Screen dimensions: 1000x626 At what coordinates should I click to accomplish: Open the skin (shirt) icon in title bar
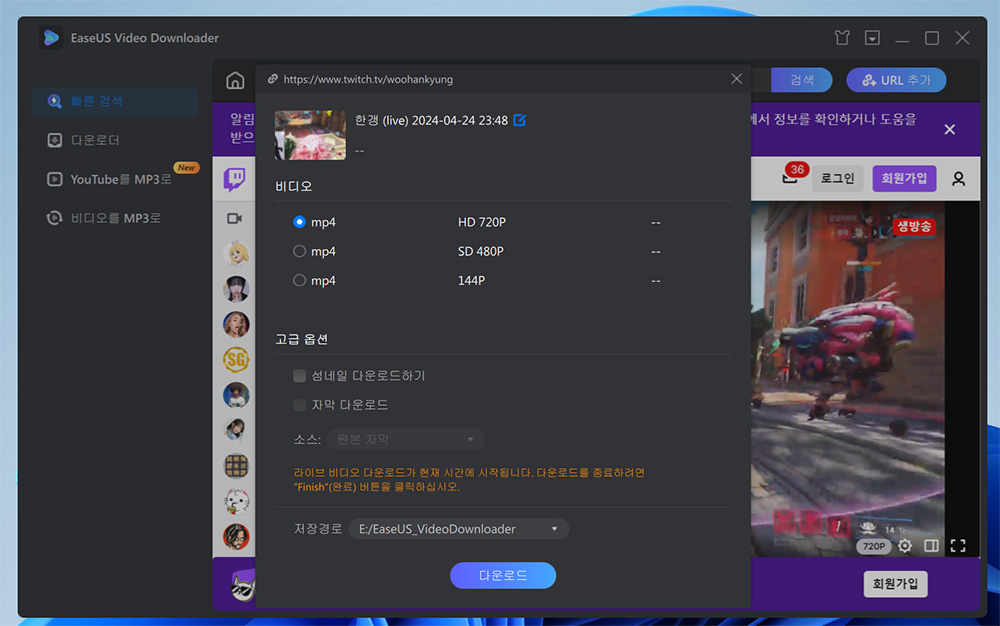842,38
